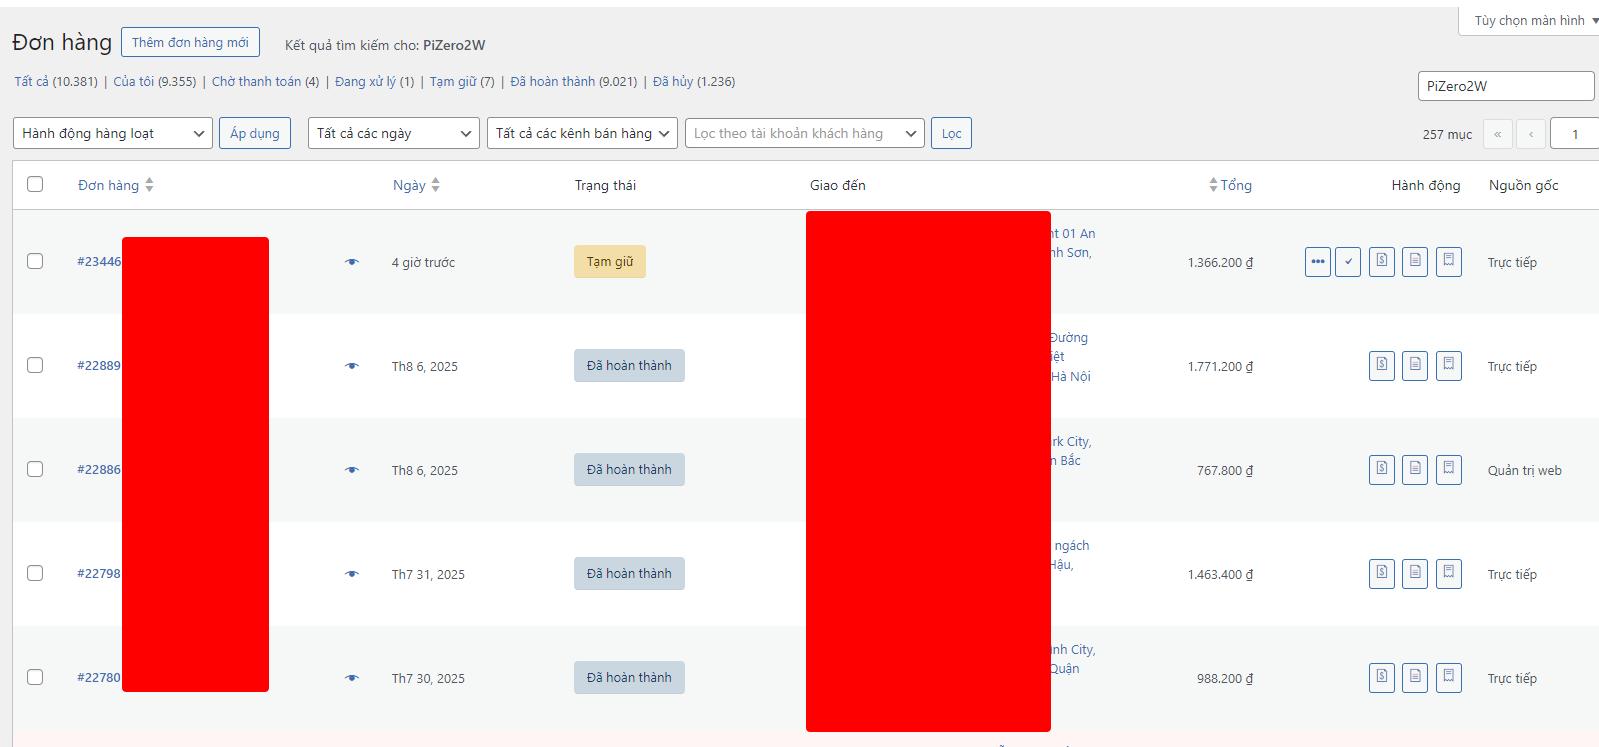Click receipt icon for the 1.366.200 ₫ order
Screen dimensions: 1599x747
(x=1448, y=262)
